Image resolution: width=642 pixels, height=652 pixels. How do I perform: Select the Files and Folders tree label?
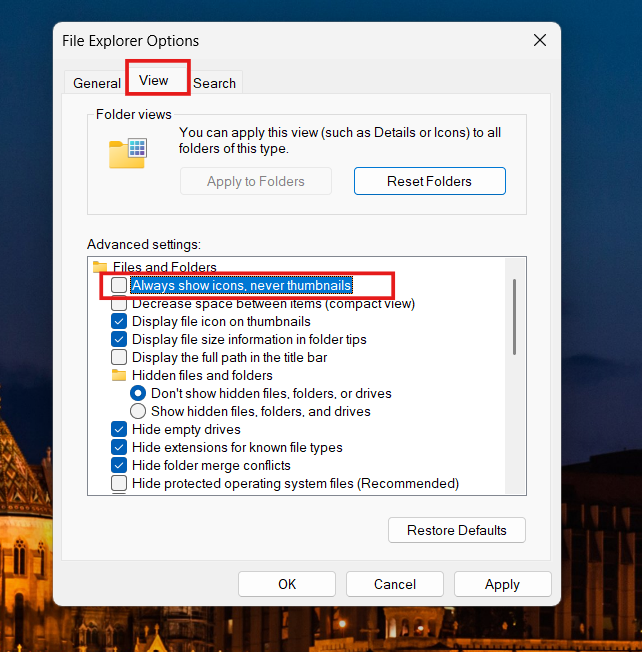165,267
